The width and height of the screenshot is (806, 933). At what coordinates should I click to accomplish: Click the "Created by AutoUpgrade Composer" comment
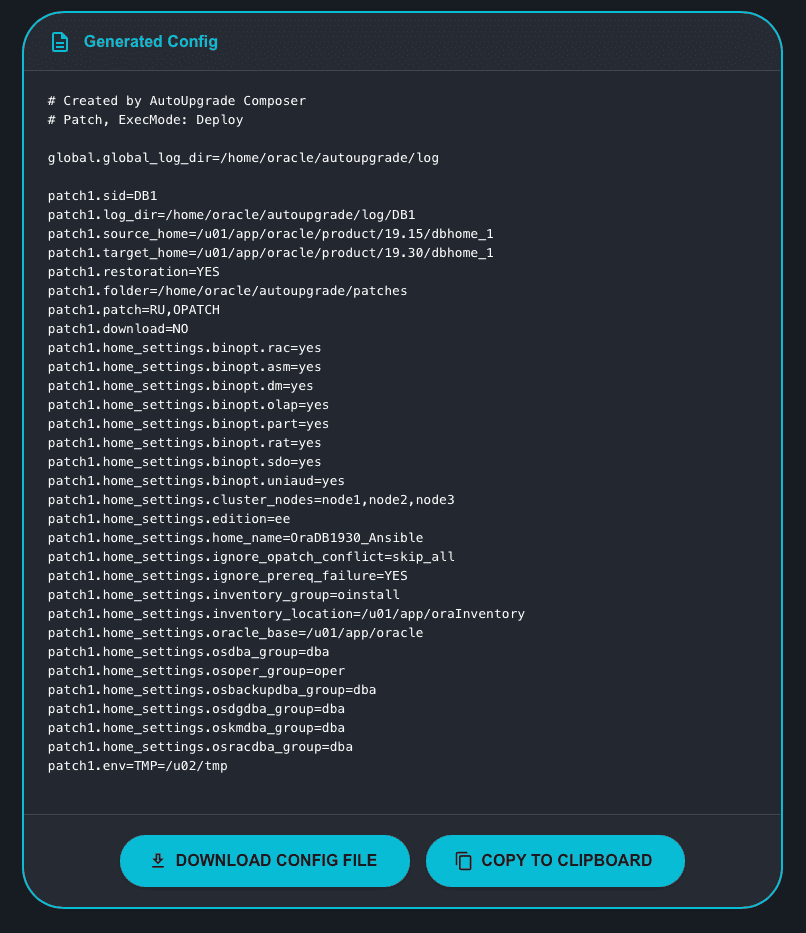177,101
